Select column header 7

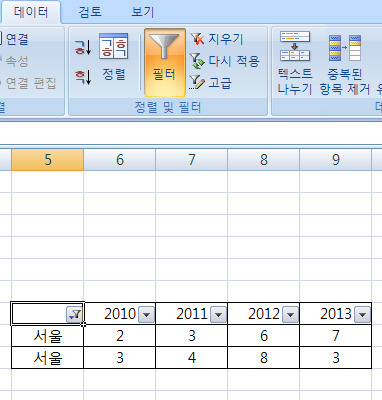pyautogui.click(x=192, y=160)
